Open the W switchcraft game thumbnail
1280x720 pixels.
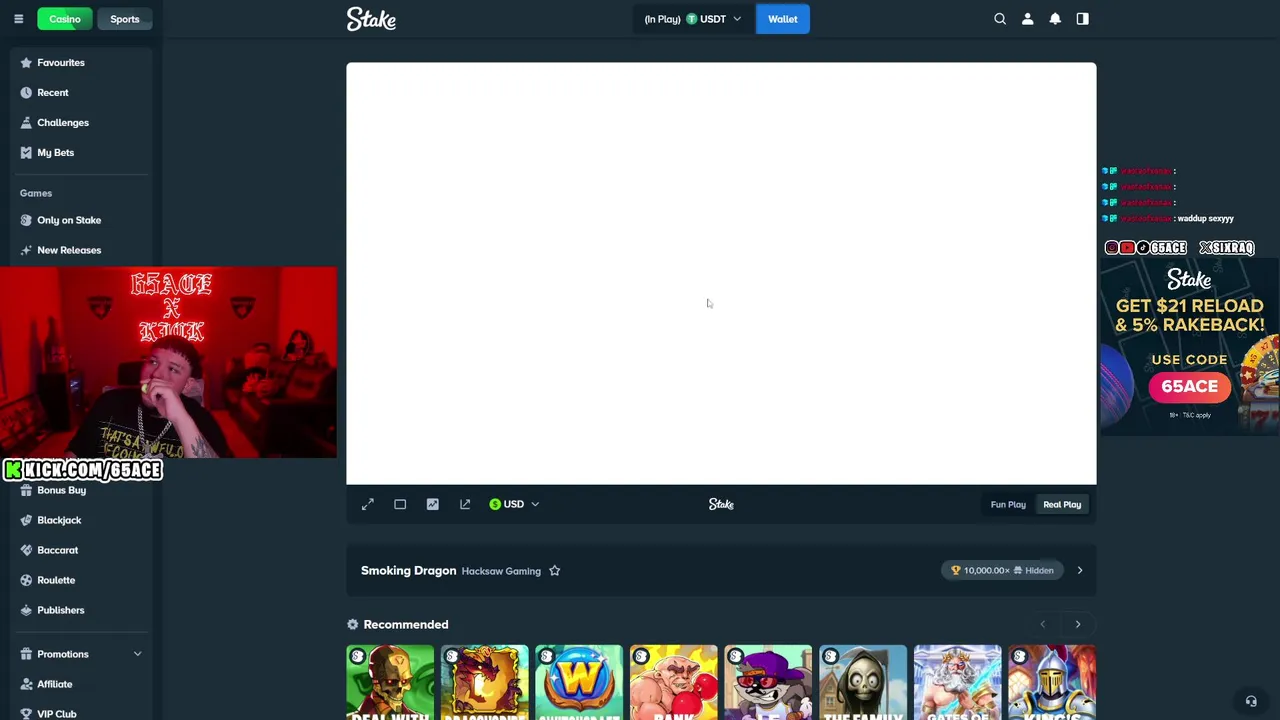579,682
